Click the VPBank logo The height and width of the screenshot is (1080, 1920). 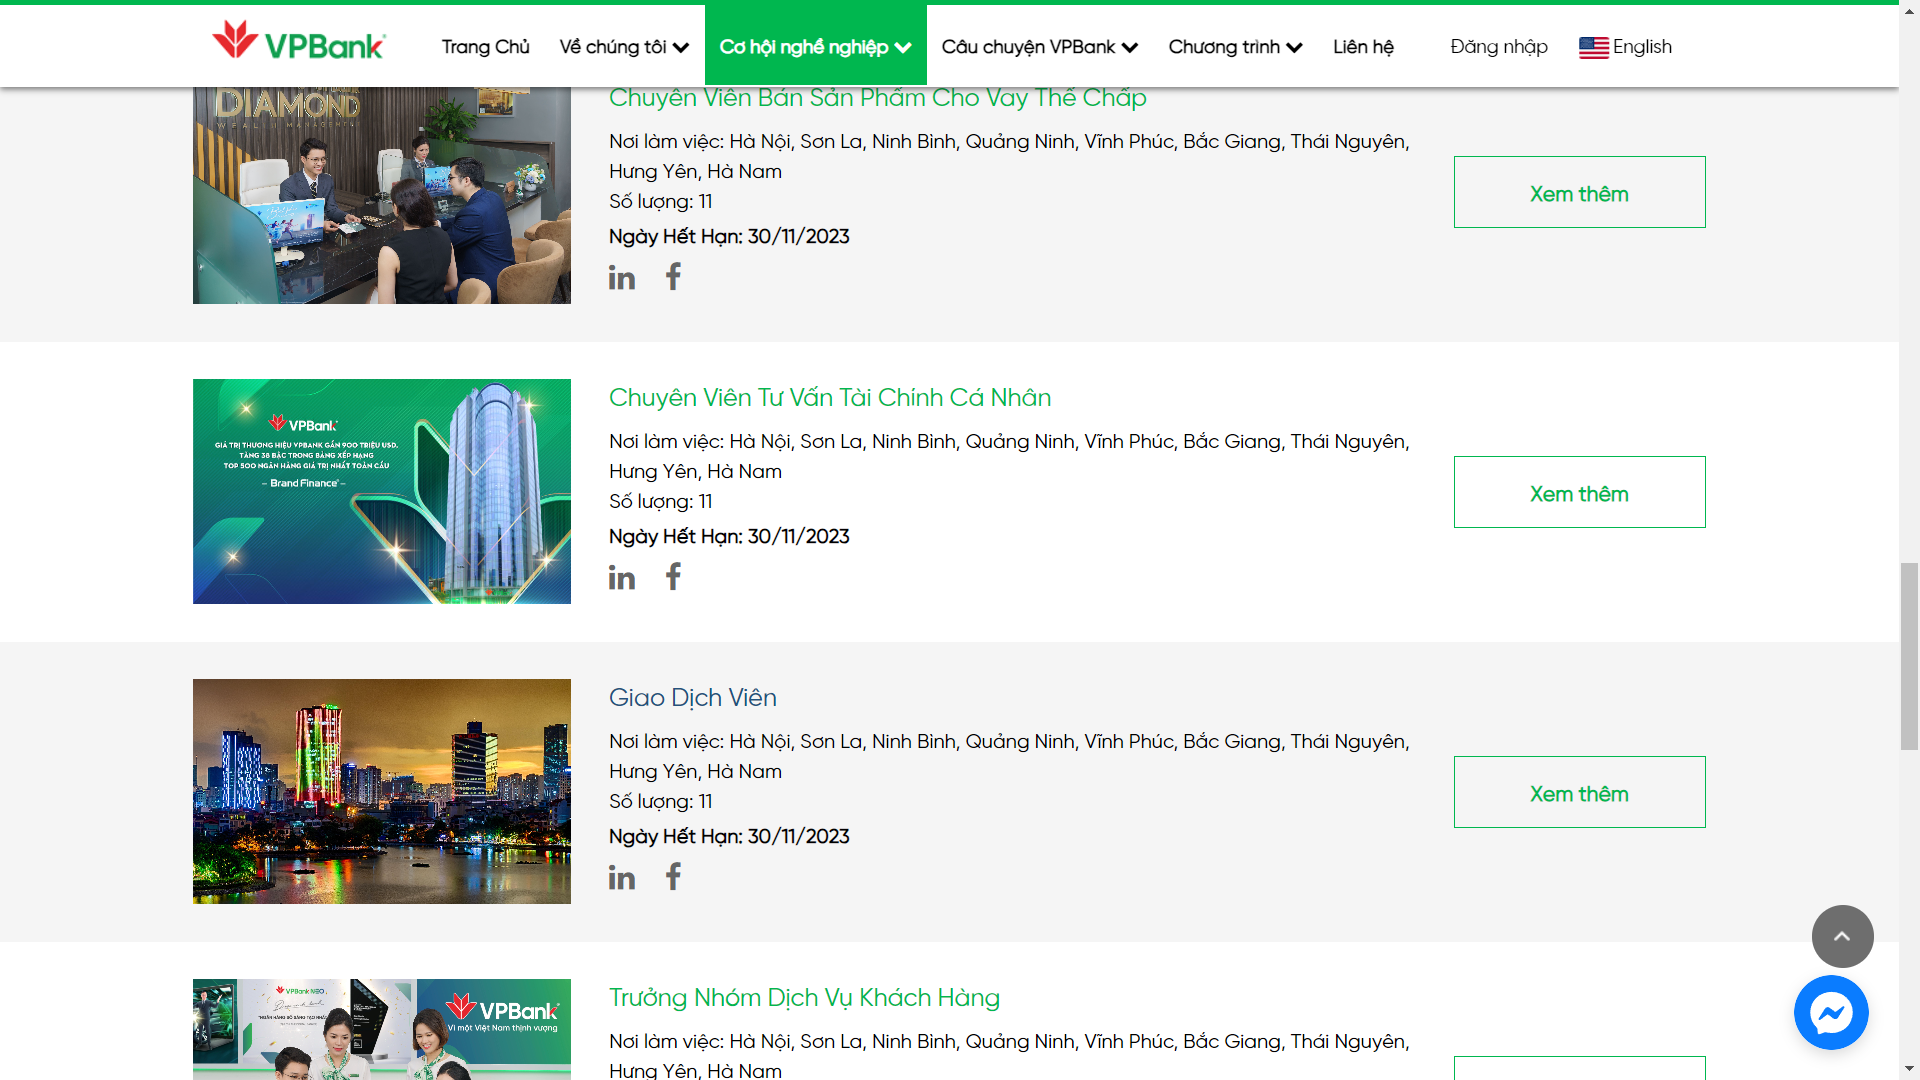tap(299, 42)
